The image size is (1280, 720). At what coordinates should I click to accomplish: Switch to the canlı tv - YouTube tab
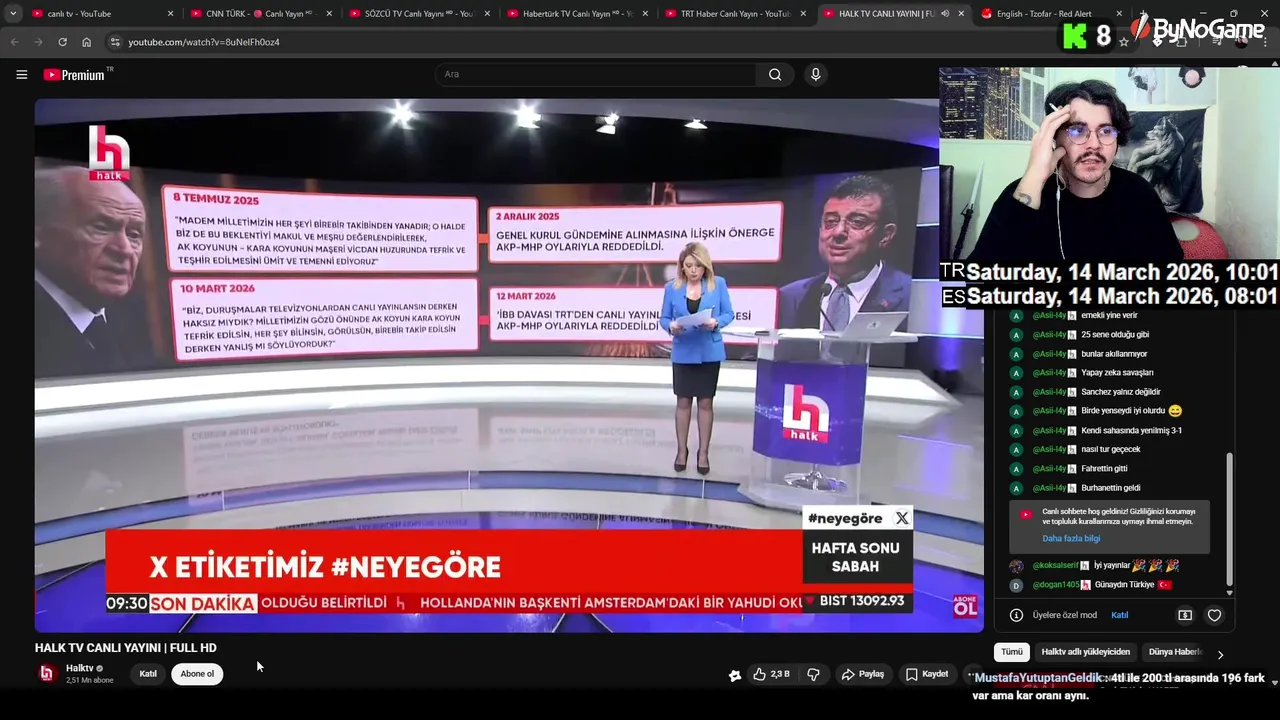100,14
